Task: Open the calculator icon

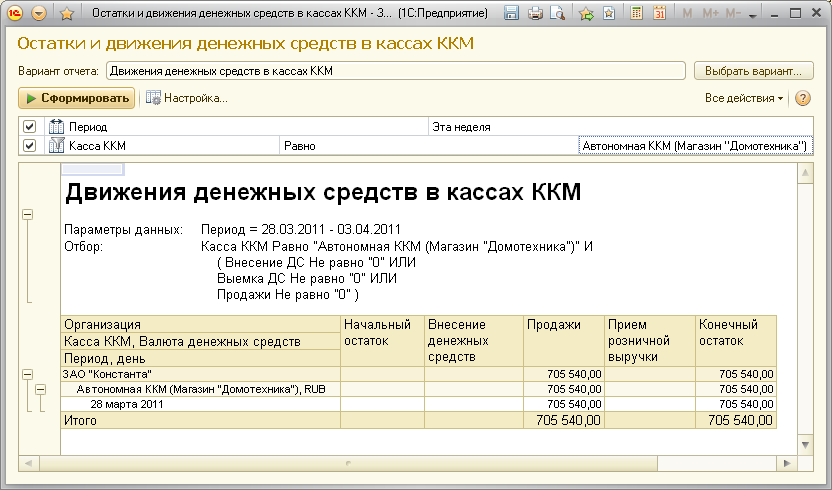Action: (636, 13)
